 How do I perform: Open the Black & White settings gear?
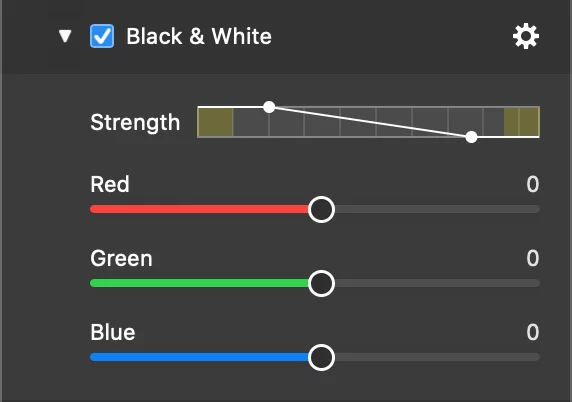(526, 36)
